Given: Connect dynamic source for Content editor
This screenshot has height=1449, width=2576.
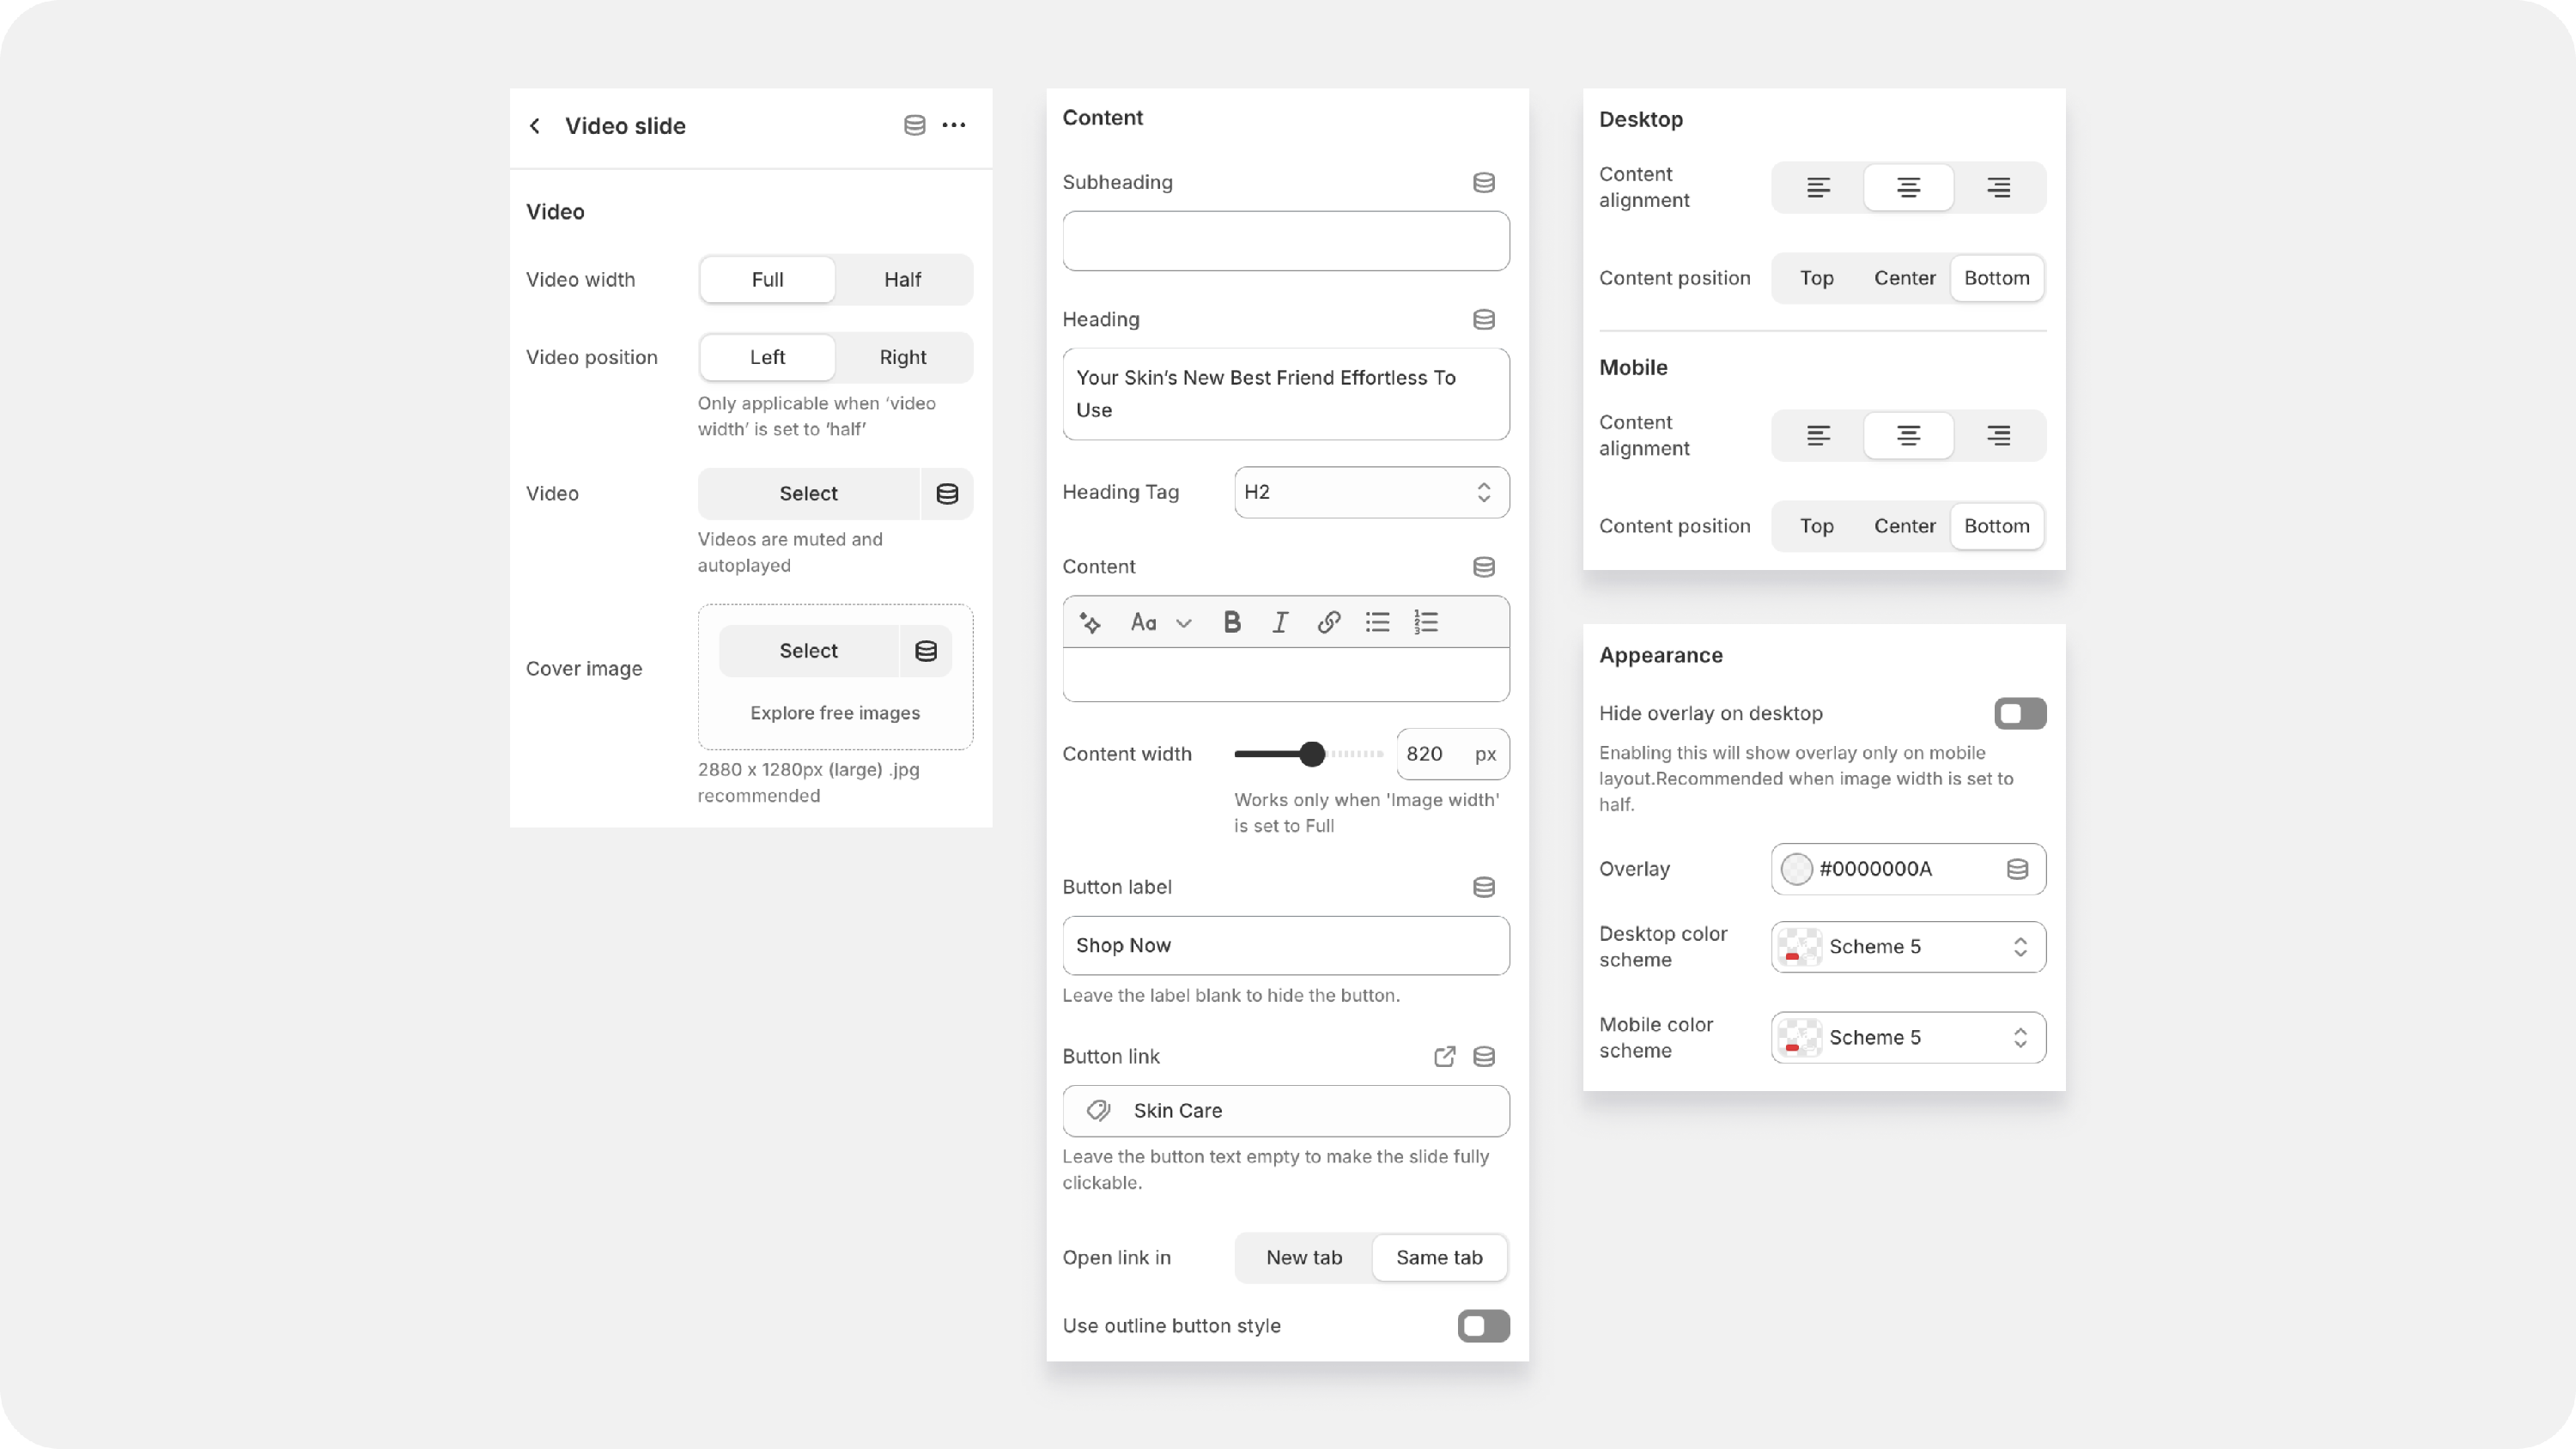Looking at the screenshot, I should click(1484, 567).
